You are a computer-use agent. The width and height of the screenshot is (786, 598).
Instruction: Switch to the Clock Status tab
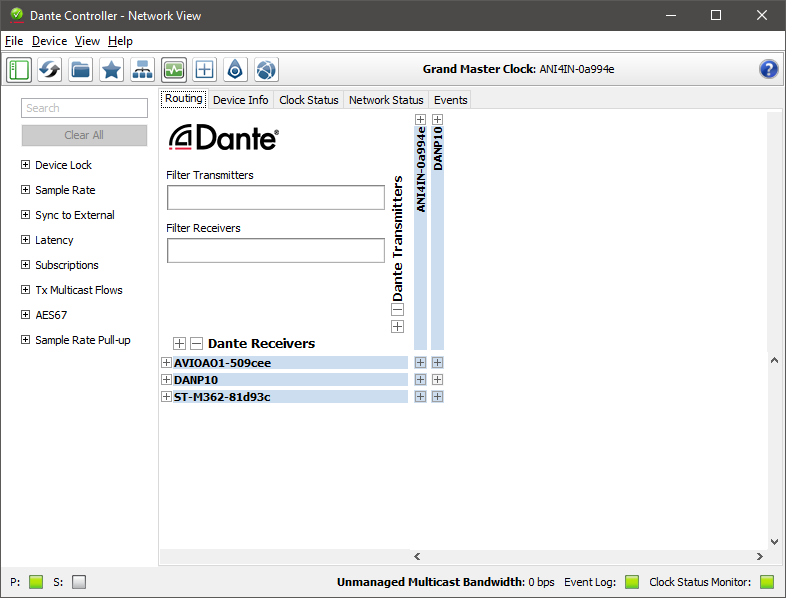click(309, 100)
